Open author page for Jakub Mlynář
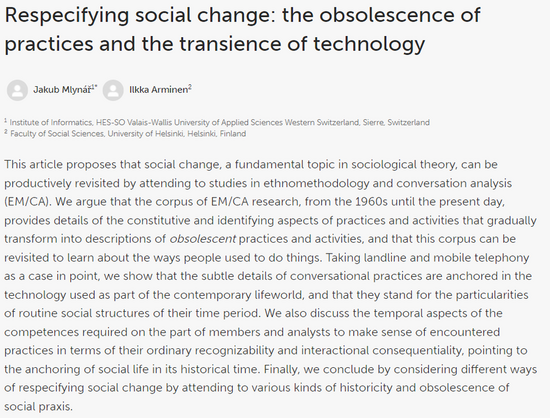The image size is (550, 418). pos(62,90)
